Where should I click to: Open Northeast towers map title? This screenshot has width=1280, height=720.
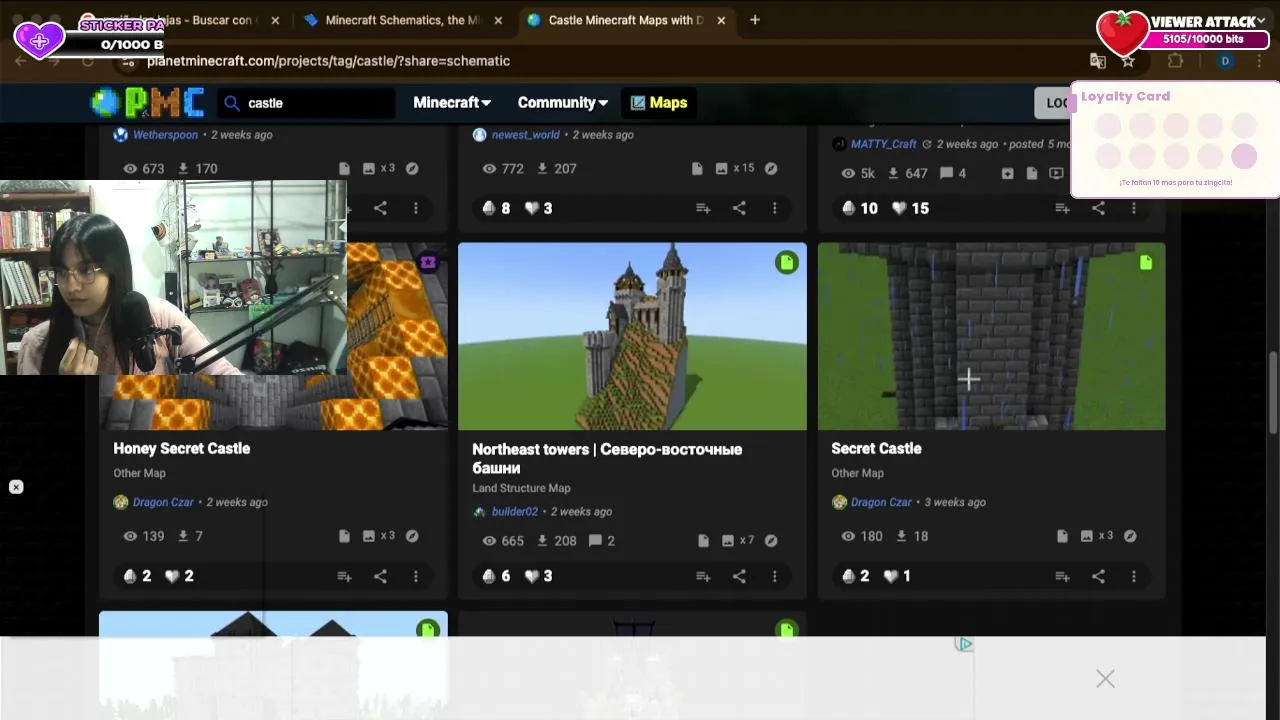pyautogui.click(x=607, y=458)
